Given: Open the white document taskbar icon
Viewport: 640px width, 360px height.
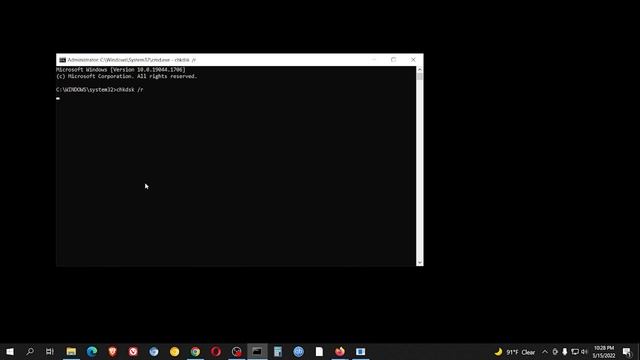Looking at the screenshot, I should (319, 351).
